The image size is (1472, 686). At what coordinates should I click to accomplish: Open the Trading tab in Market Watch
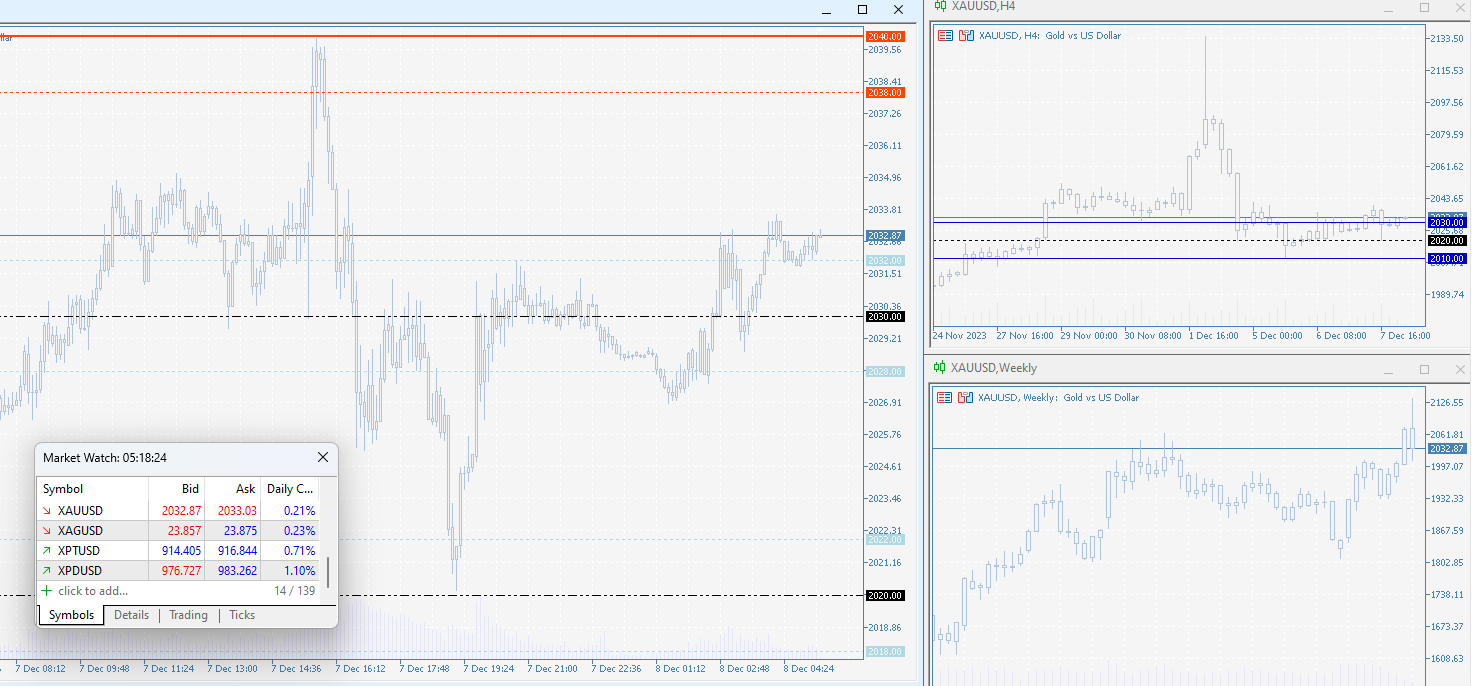188,615
